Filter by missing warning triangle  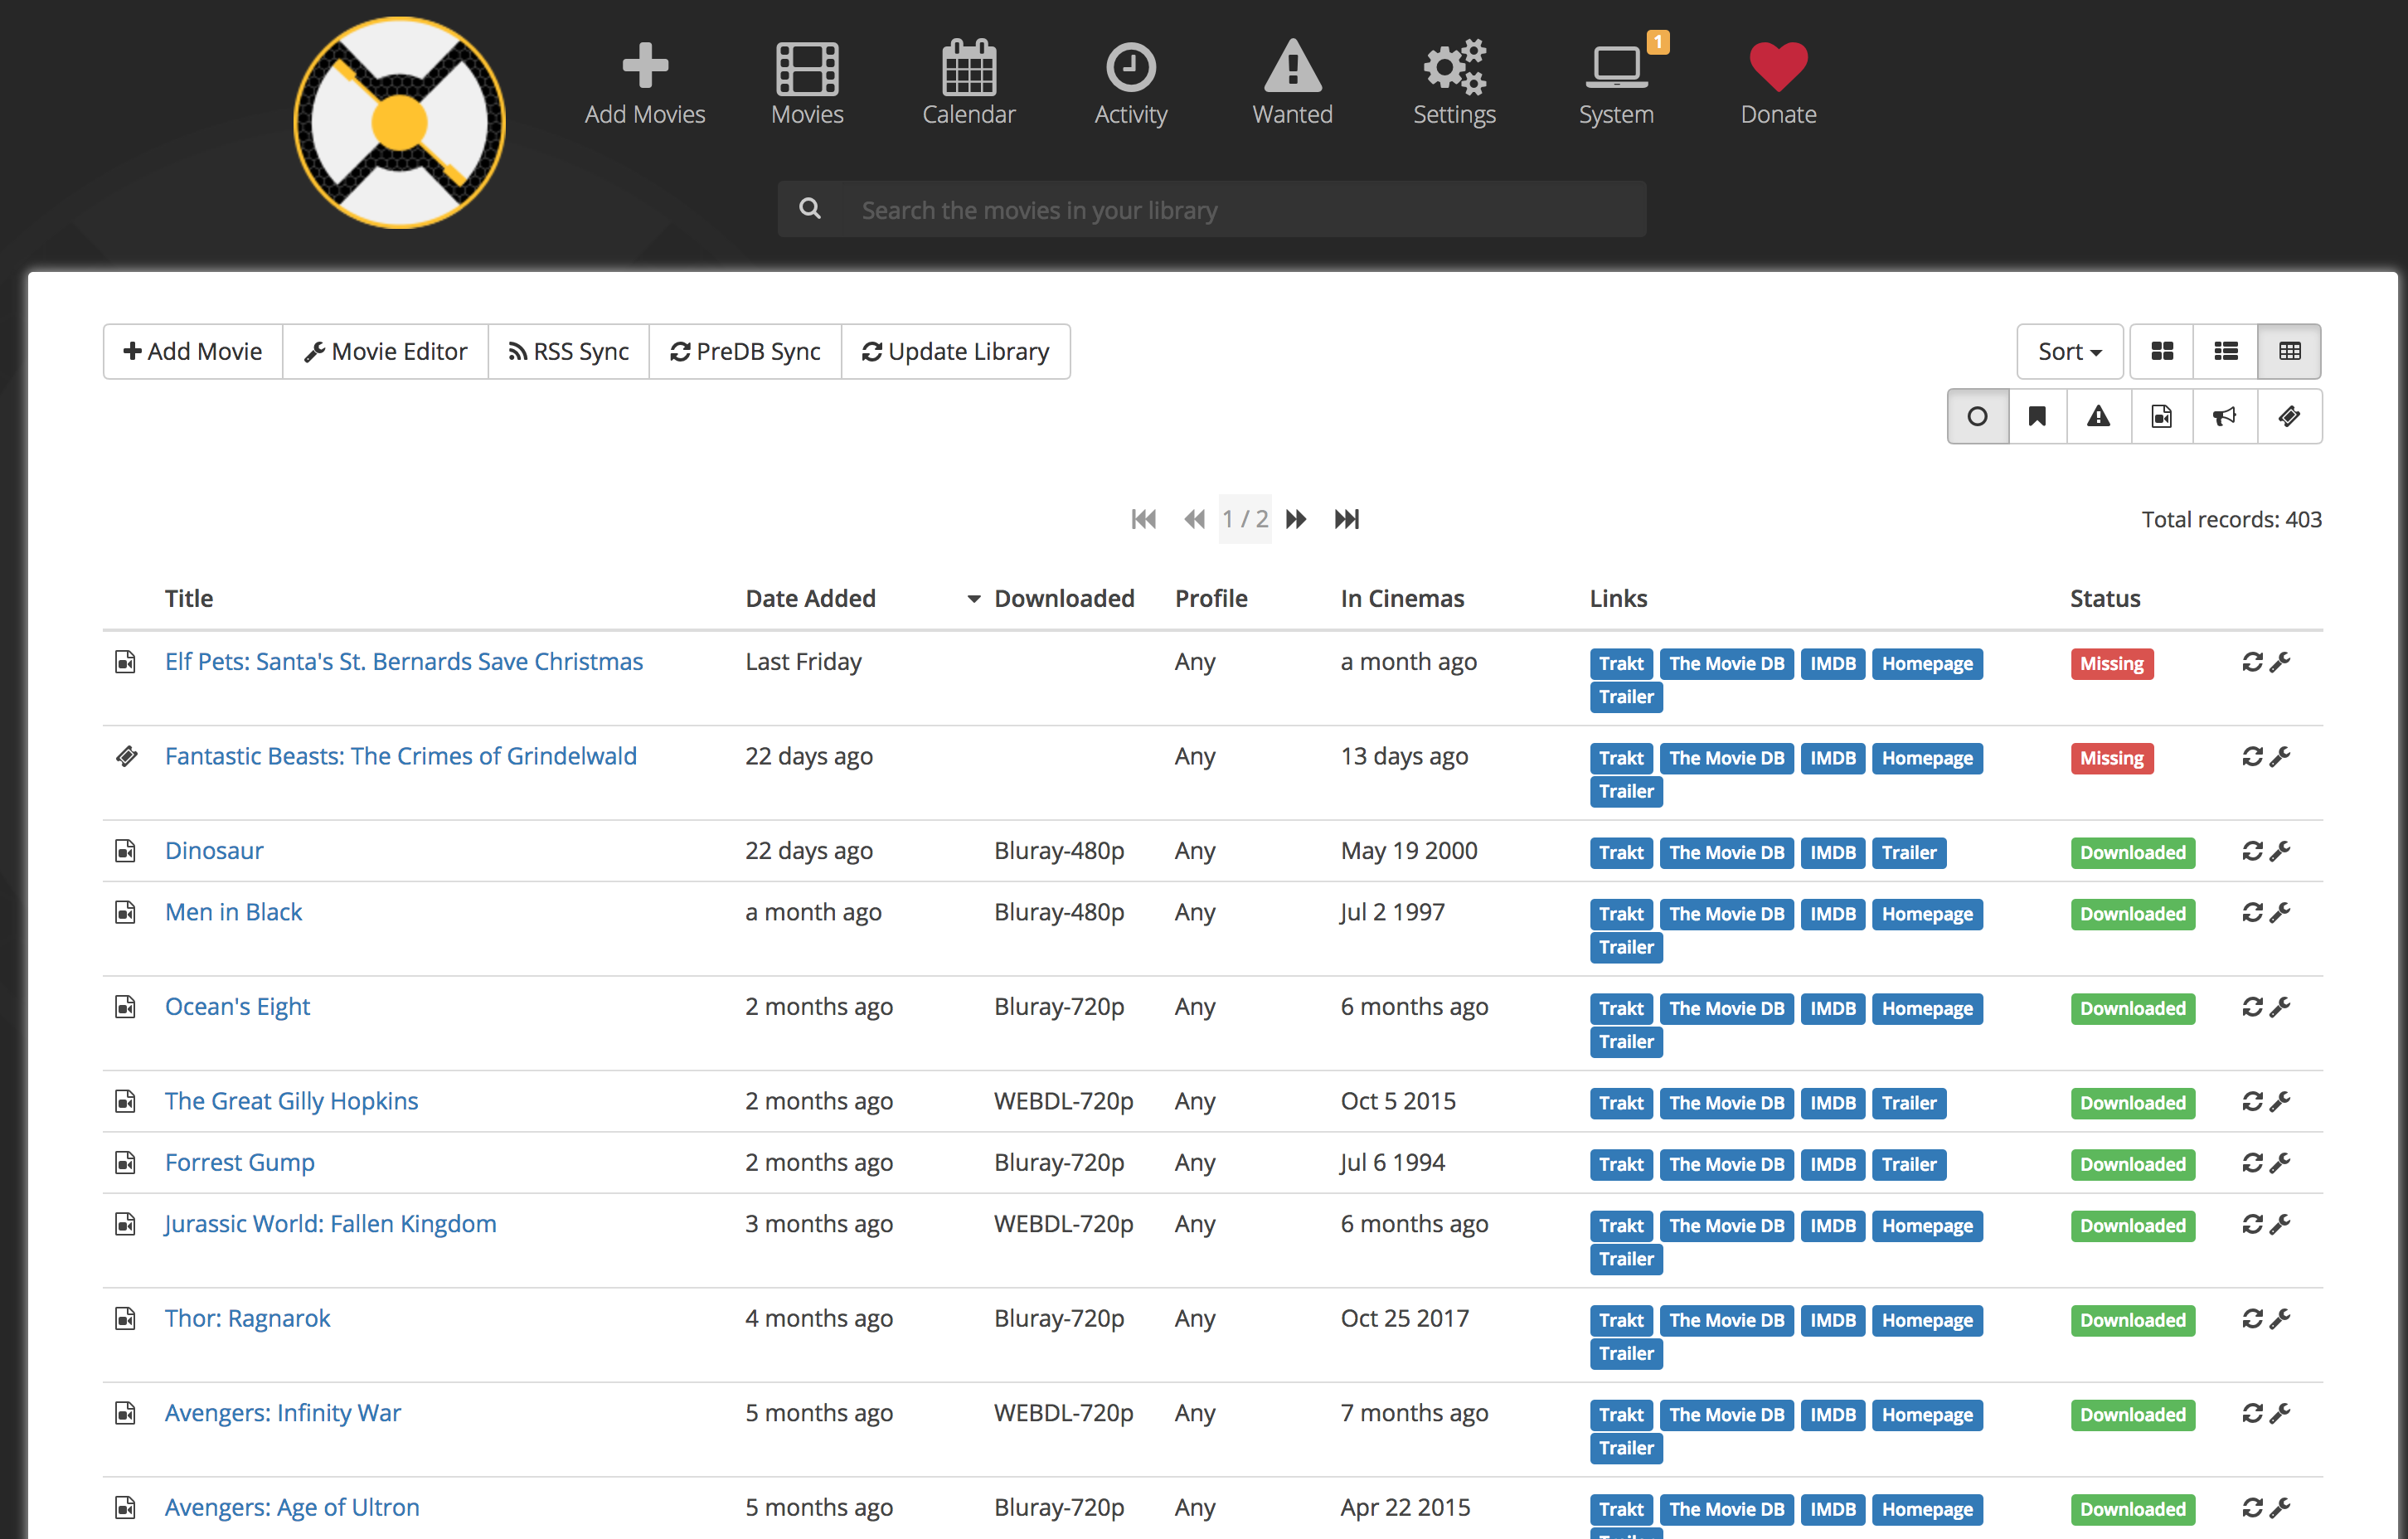pyautogui.click(x=2098, y=416)
